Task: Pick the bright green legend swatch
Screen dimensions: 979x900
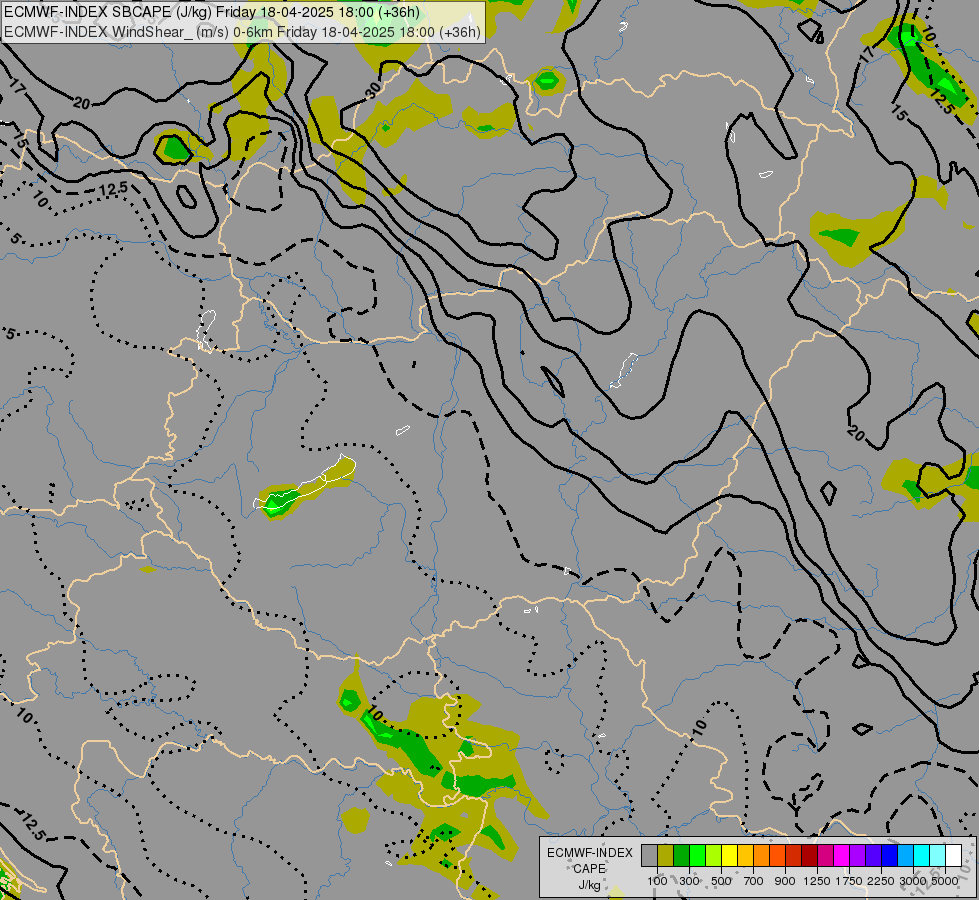Action: pyautogui.click(x=697, y=855)
